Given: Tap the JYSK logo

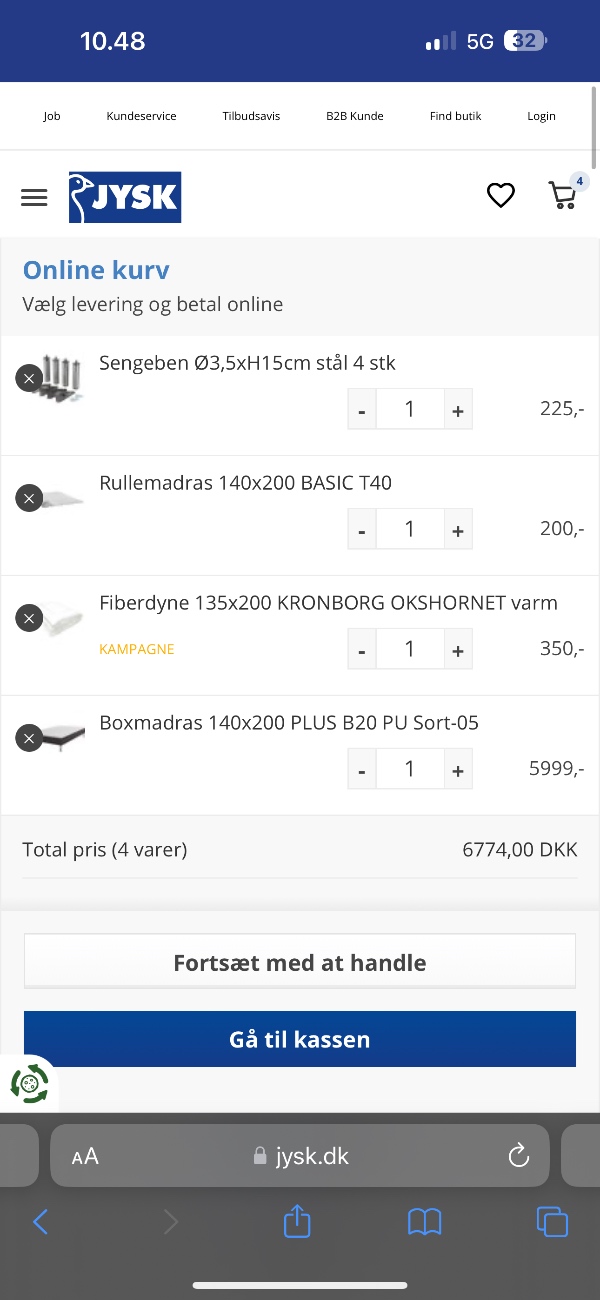Looking at the screenshot, I should pyautogui.click(x=125, y=197).
